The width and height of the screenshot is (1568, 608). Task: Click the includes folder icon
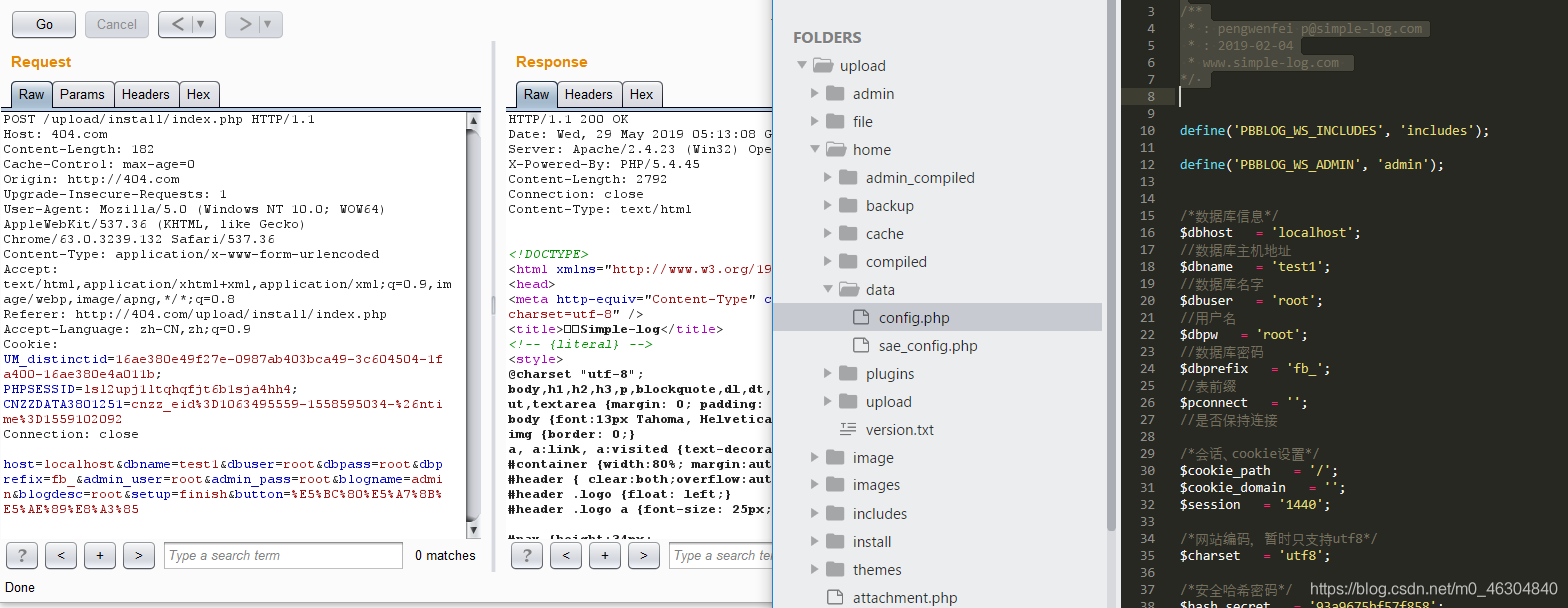pyautogui.click(x=835, y=514)
